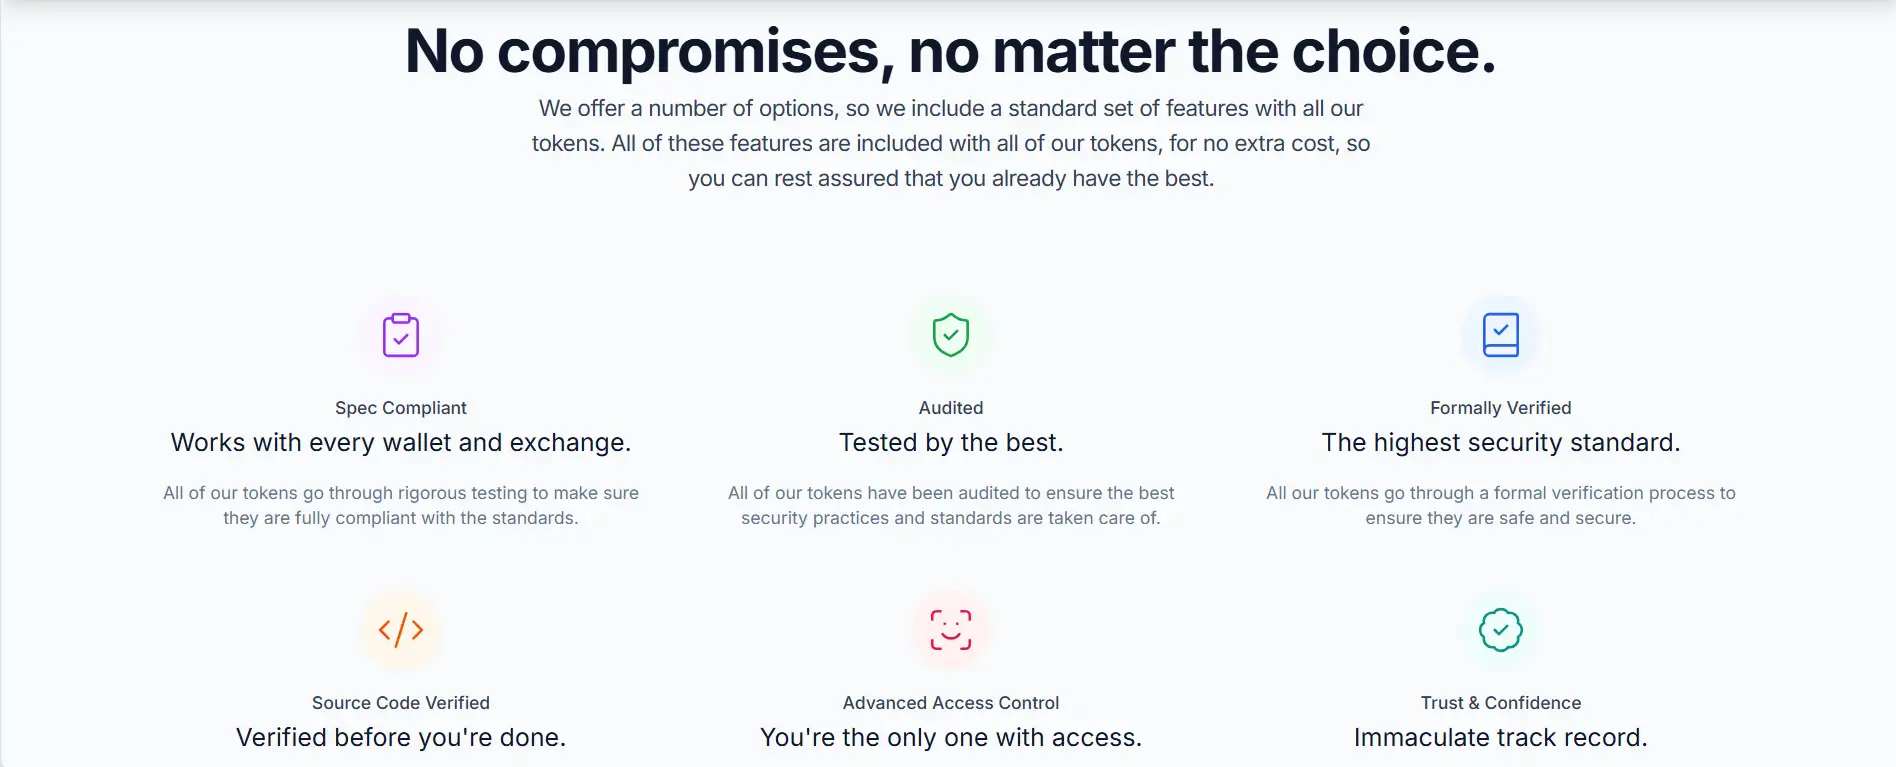Click the intro paragraph below the main title
1896x767 pixels.
coord(950,143)
